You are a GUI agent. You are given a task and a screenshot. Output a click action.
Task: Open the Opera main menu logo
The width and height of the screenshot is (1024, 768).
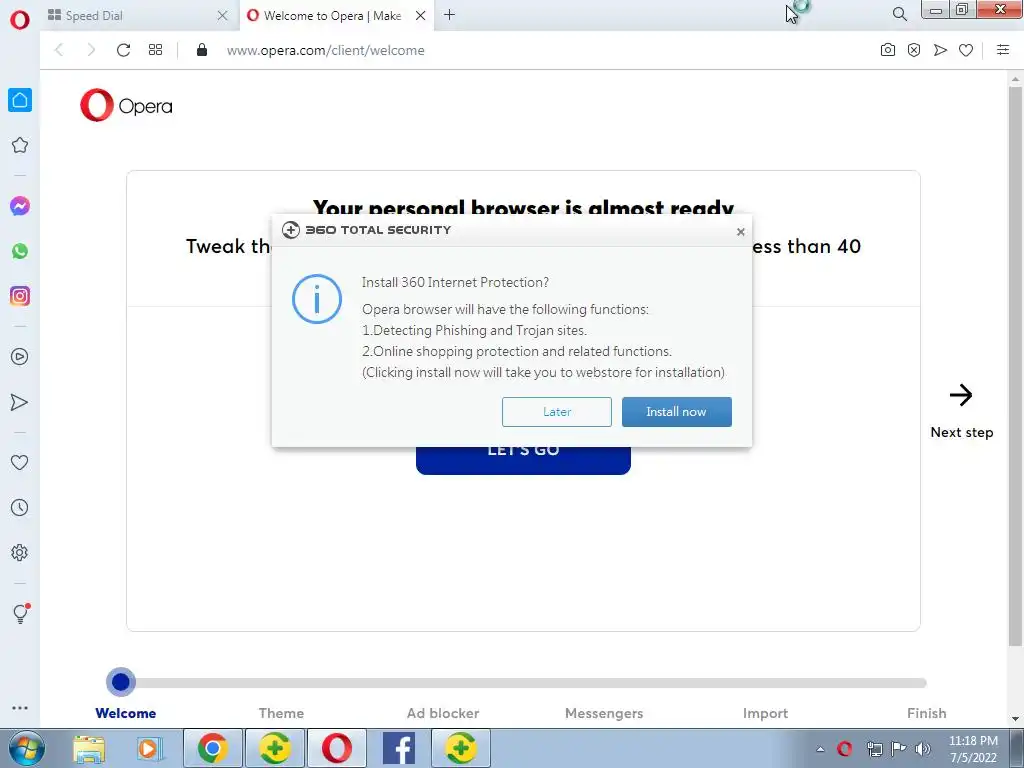pyautogui.click(x=20, y=20)
